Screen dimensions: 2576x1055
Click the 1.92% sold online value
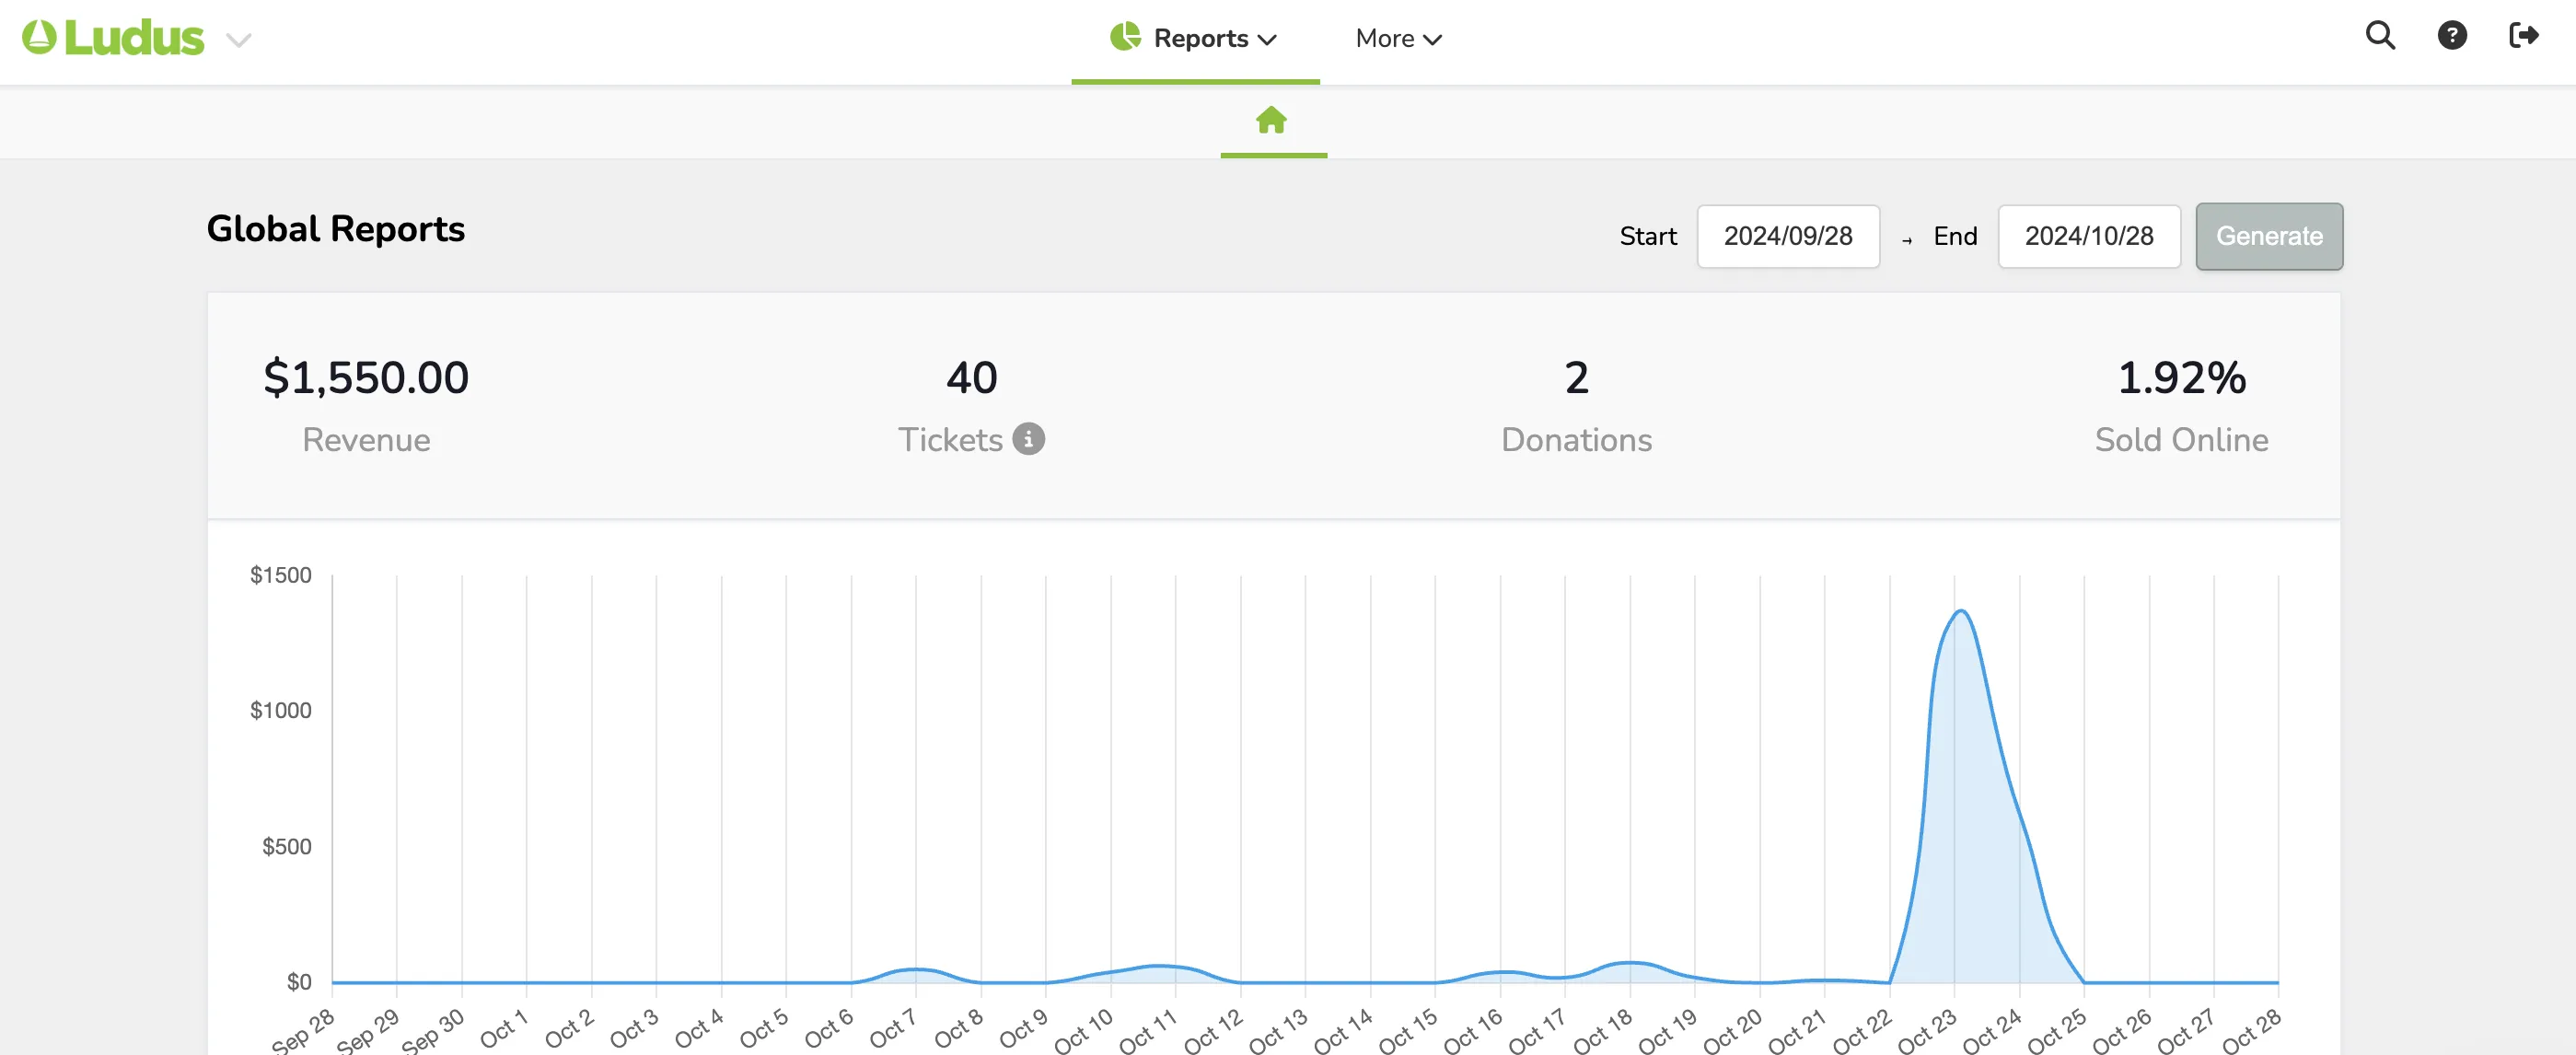[x=2182, y=378]
